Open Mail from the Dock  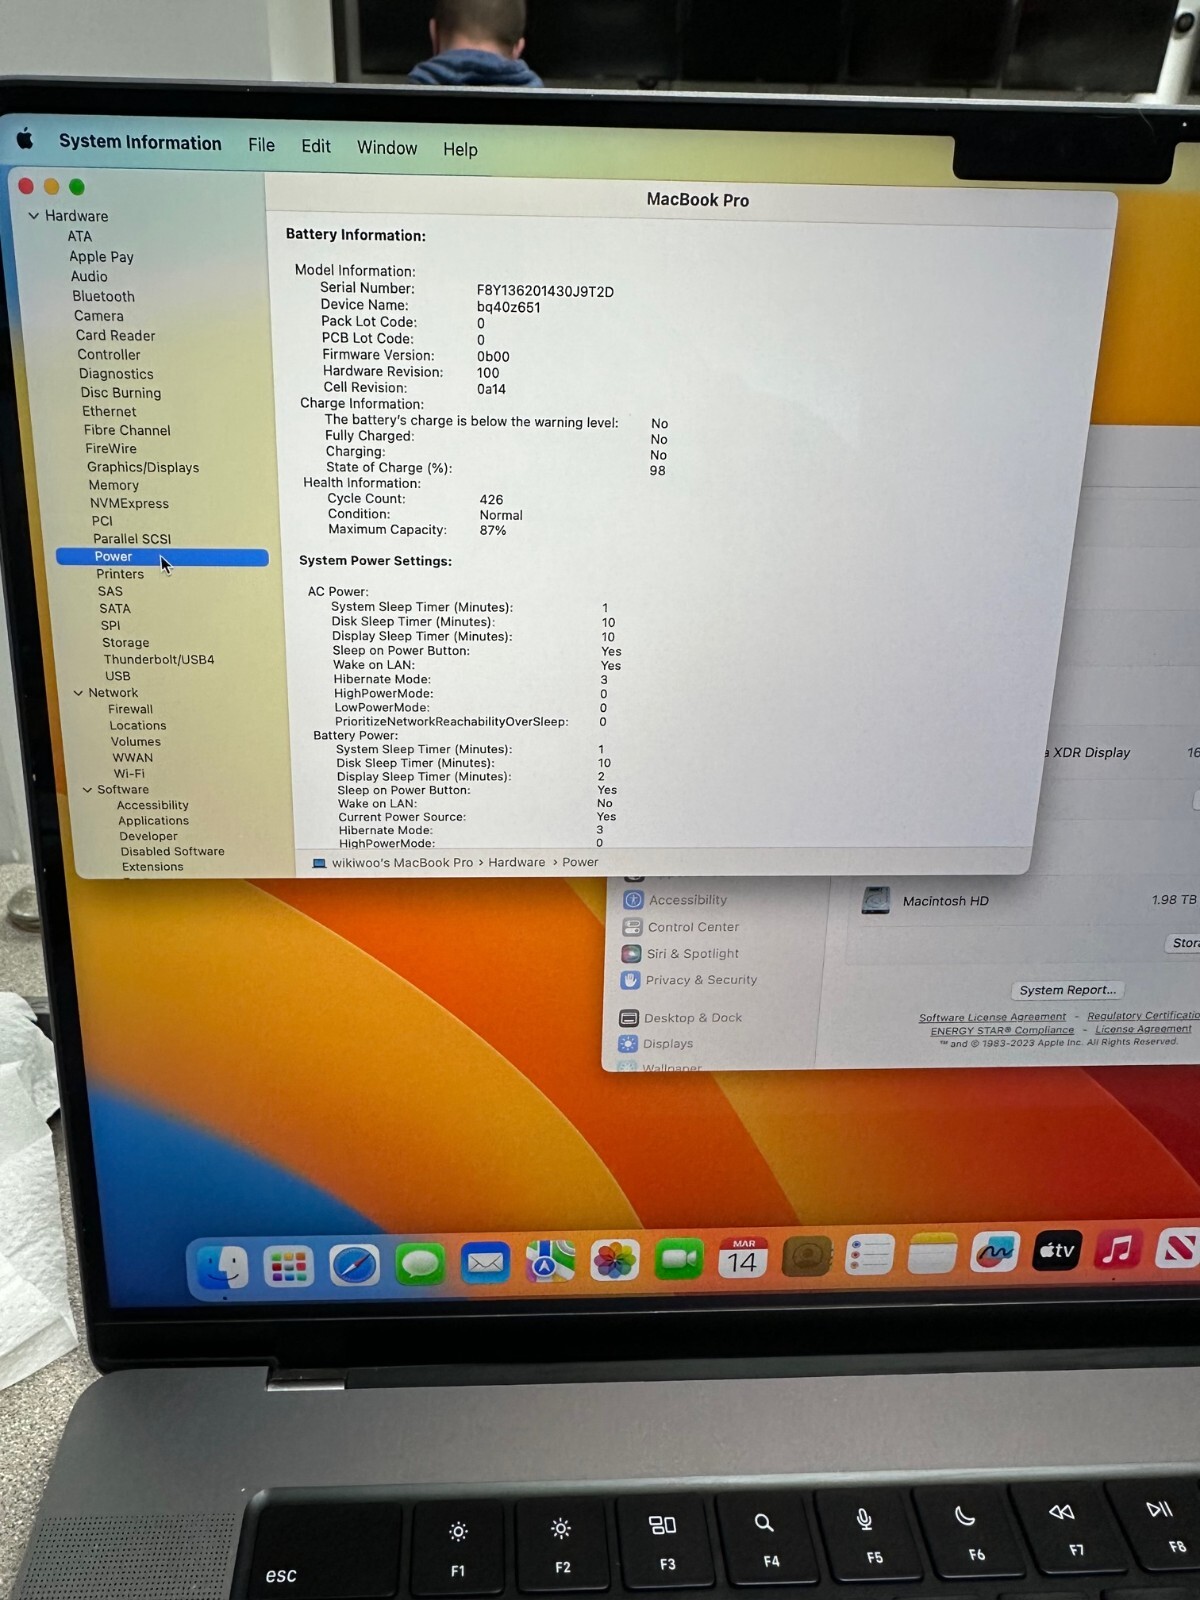click(x=485, y=1263)
